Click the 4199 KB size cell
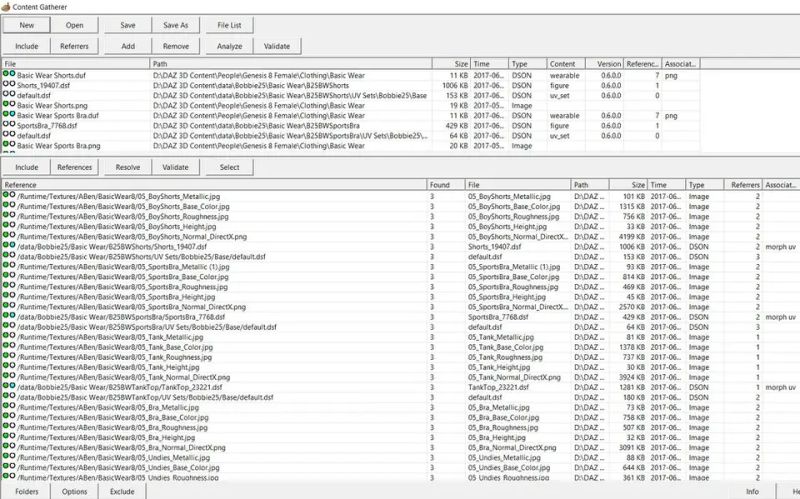 coord(632,237)
